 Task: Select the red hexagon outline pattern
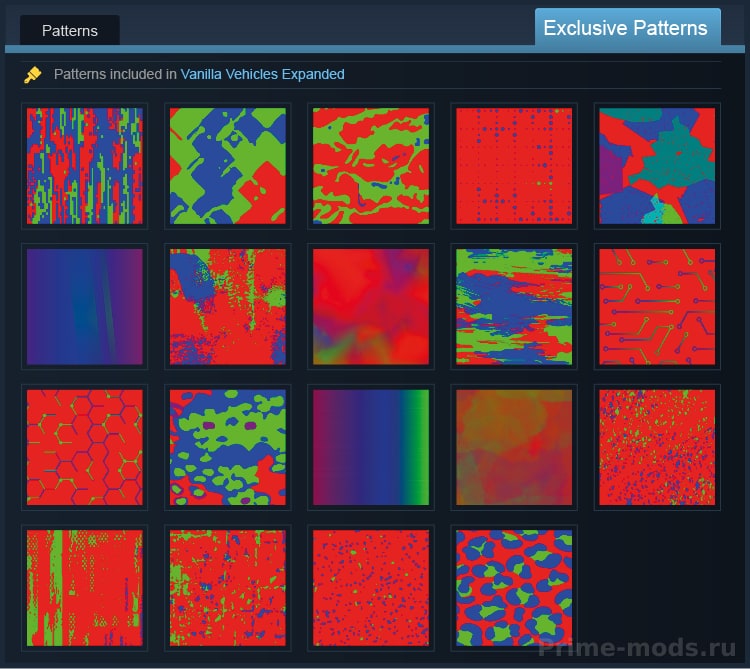pos(85,447)
